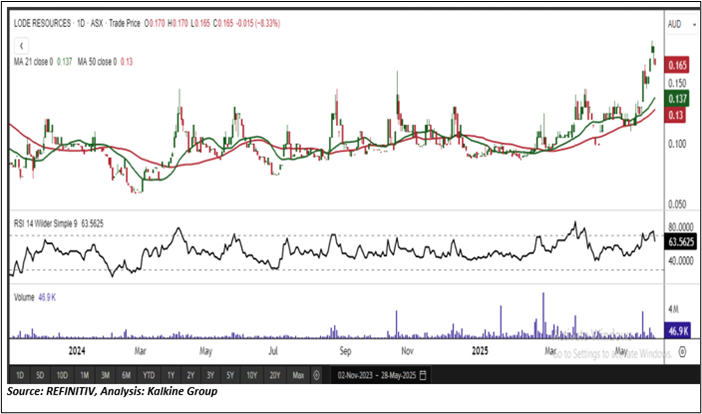Select the 1Y time range
Screen dimensions: 702x414
(x=171, y=375)
